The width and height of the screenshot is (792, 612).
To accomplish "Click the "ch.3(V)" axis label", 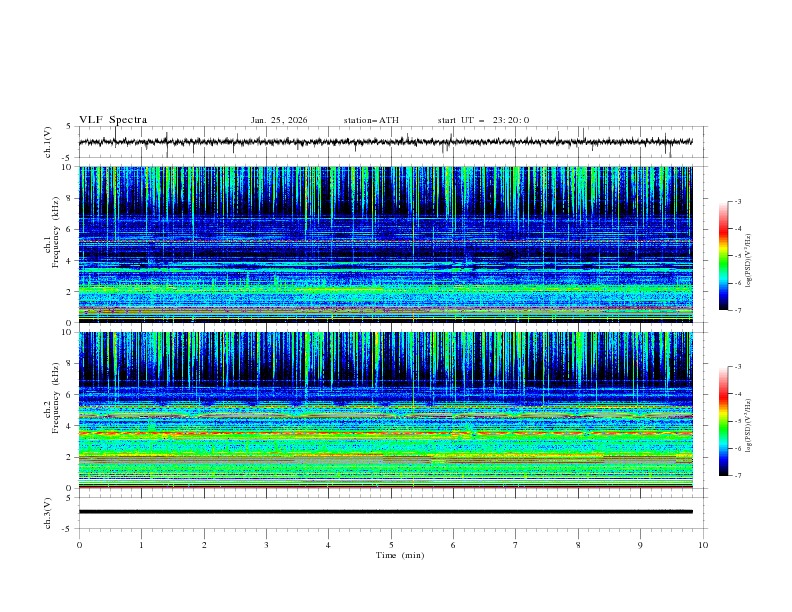I will point(48,513).
